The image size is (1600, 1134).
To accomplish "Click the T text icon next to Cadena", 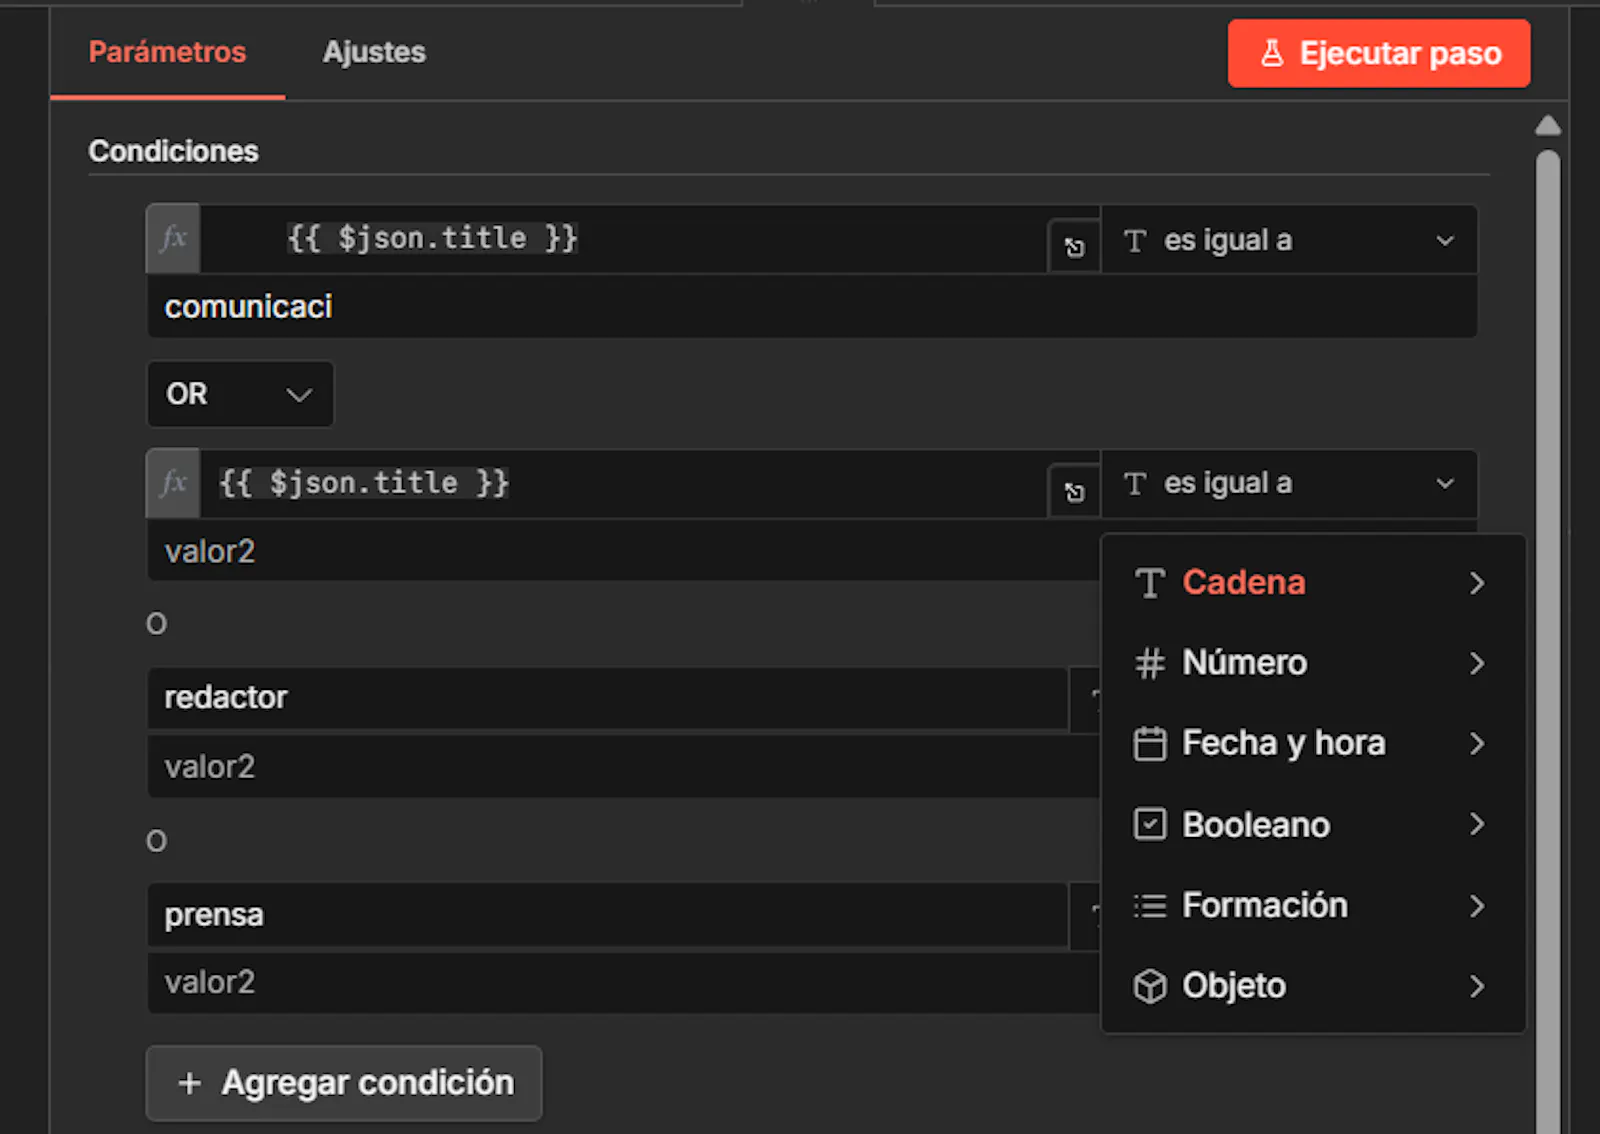I will (x=1150, y=582).
